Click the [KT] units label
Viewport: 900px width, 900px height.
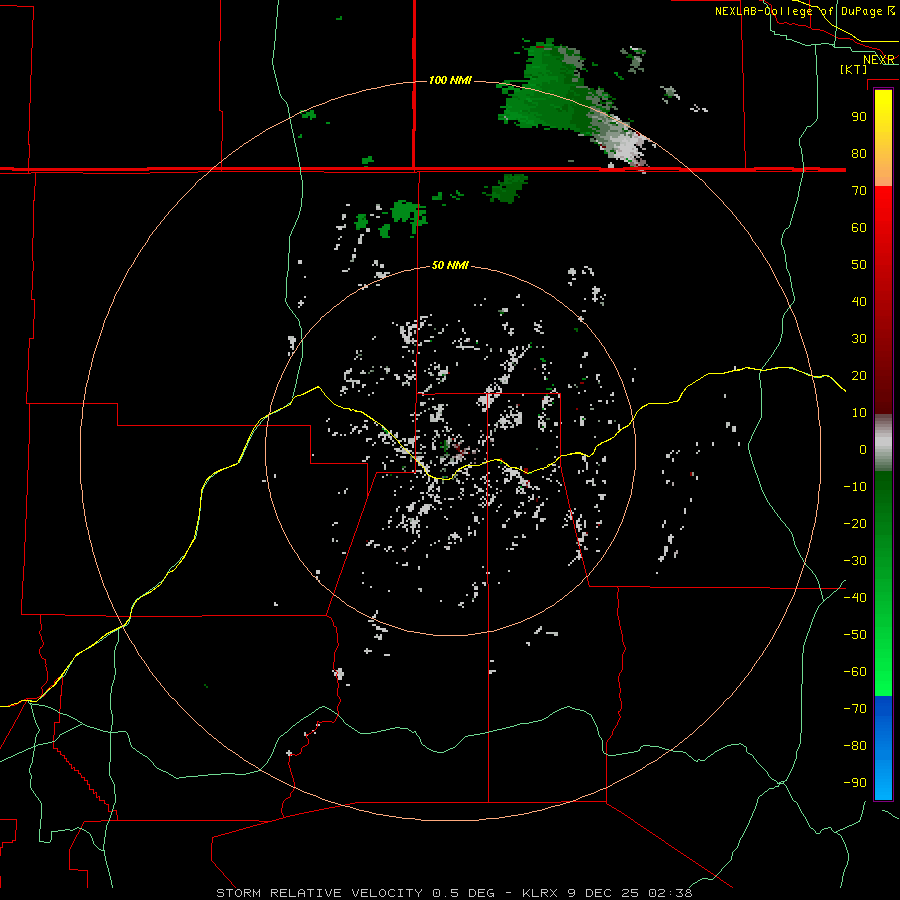point(854,69)
